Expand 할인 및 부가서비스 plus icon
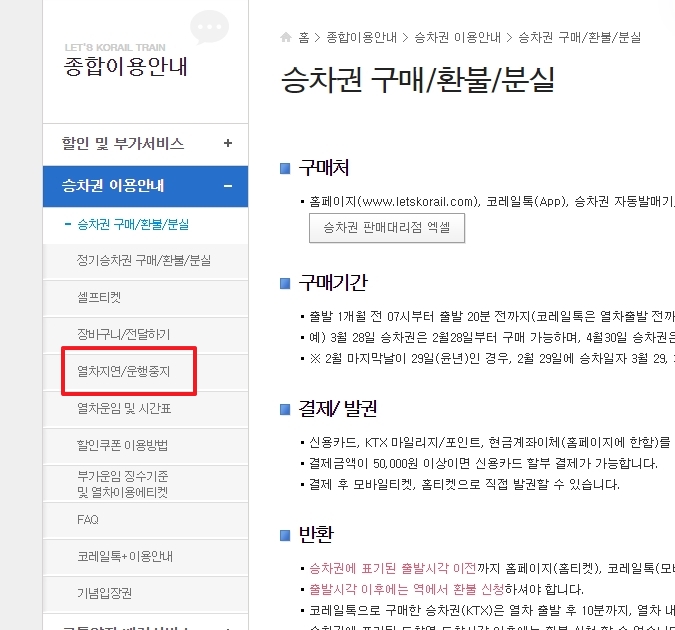This screenshot has height=630, width=675. point(228,143)
